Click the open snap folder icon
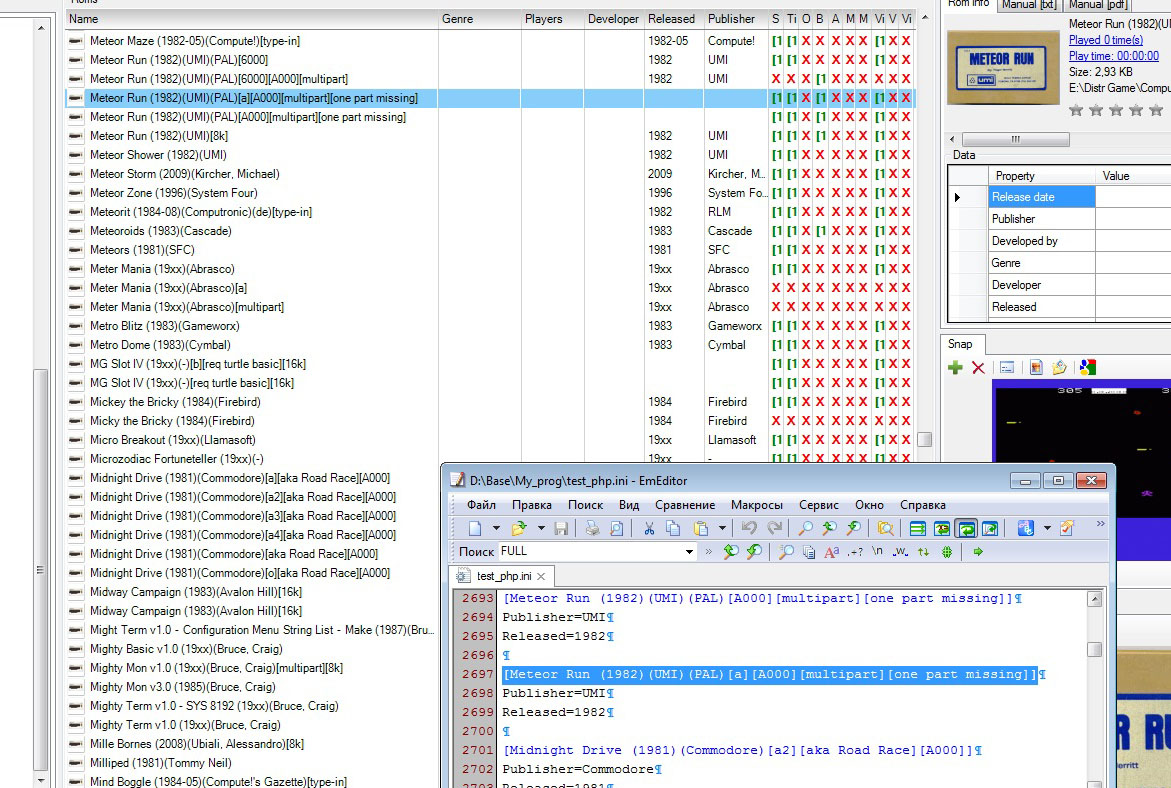This screenshot has width=1171, height=788. pos(1059,367)
